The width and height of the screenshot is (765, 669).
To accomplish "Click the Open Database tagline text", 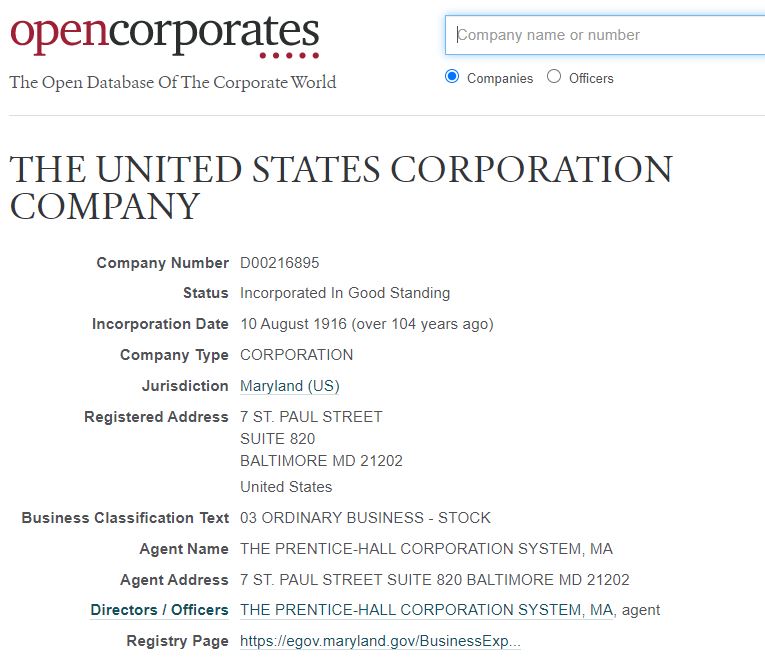I will tap(173, 82).
